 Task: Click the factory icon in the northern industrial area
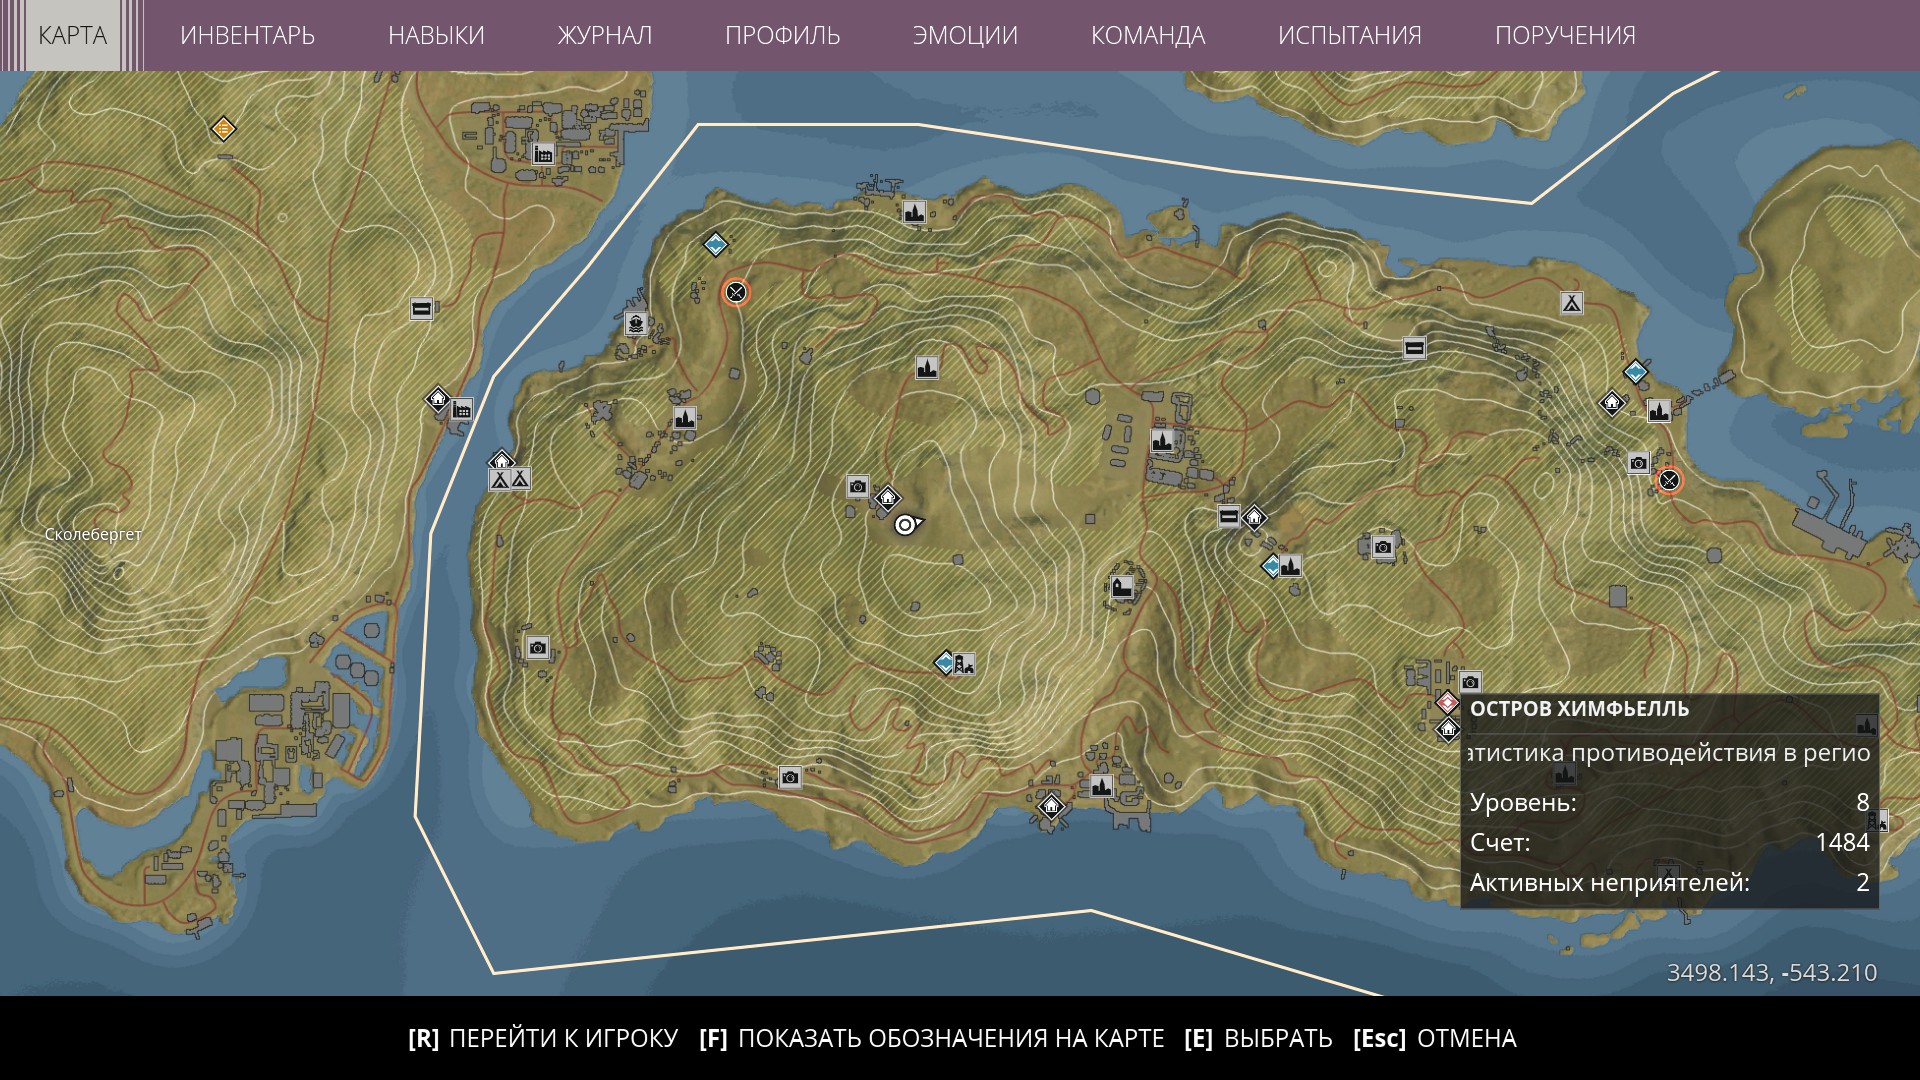[543, 154]
